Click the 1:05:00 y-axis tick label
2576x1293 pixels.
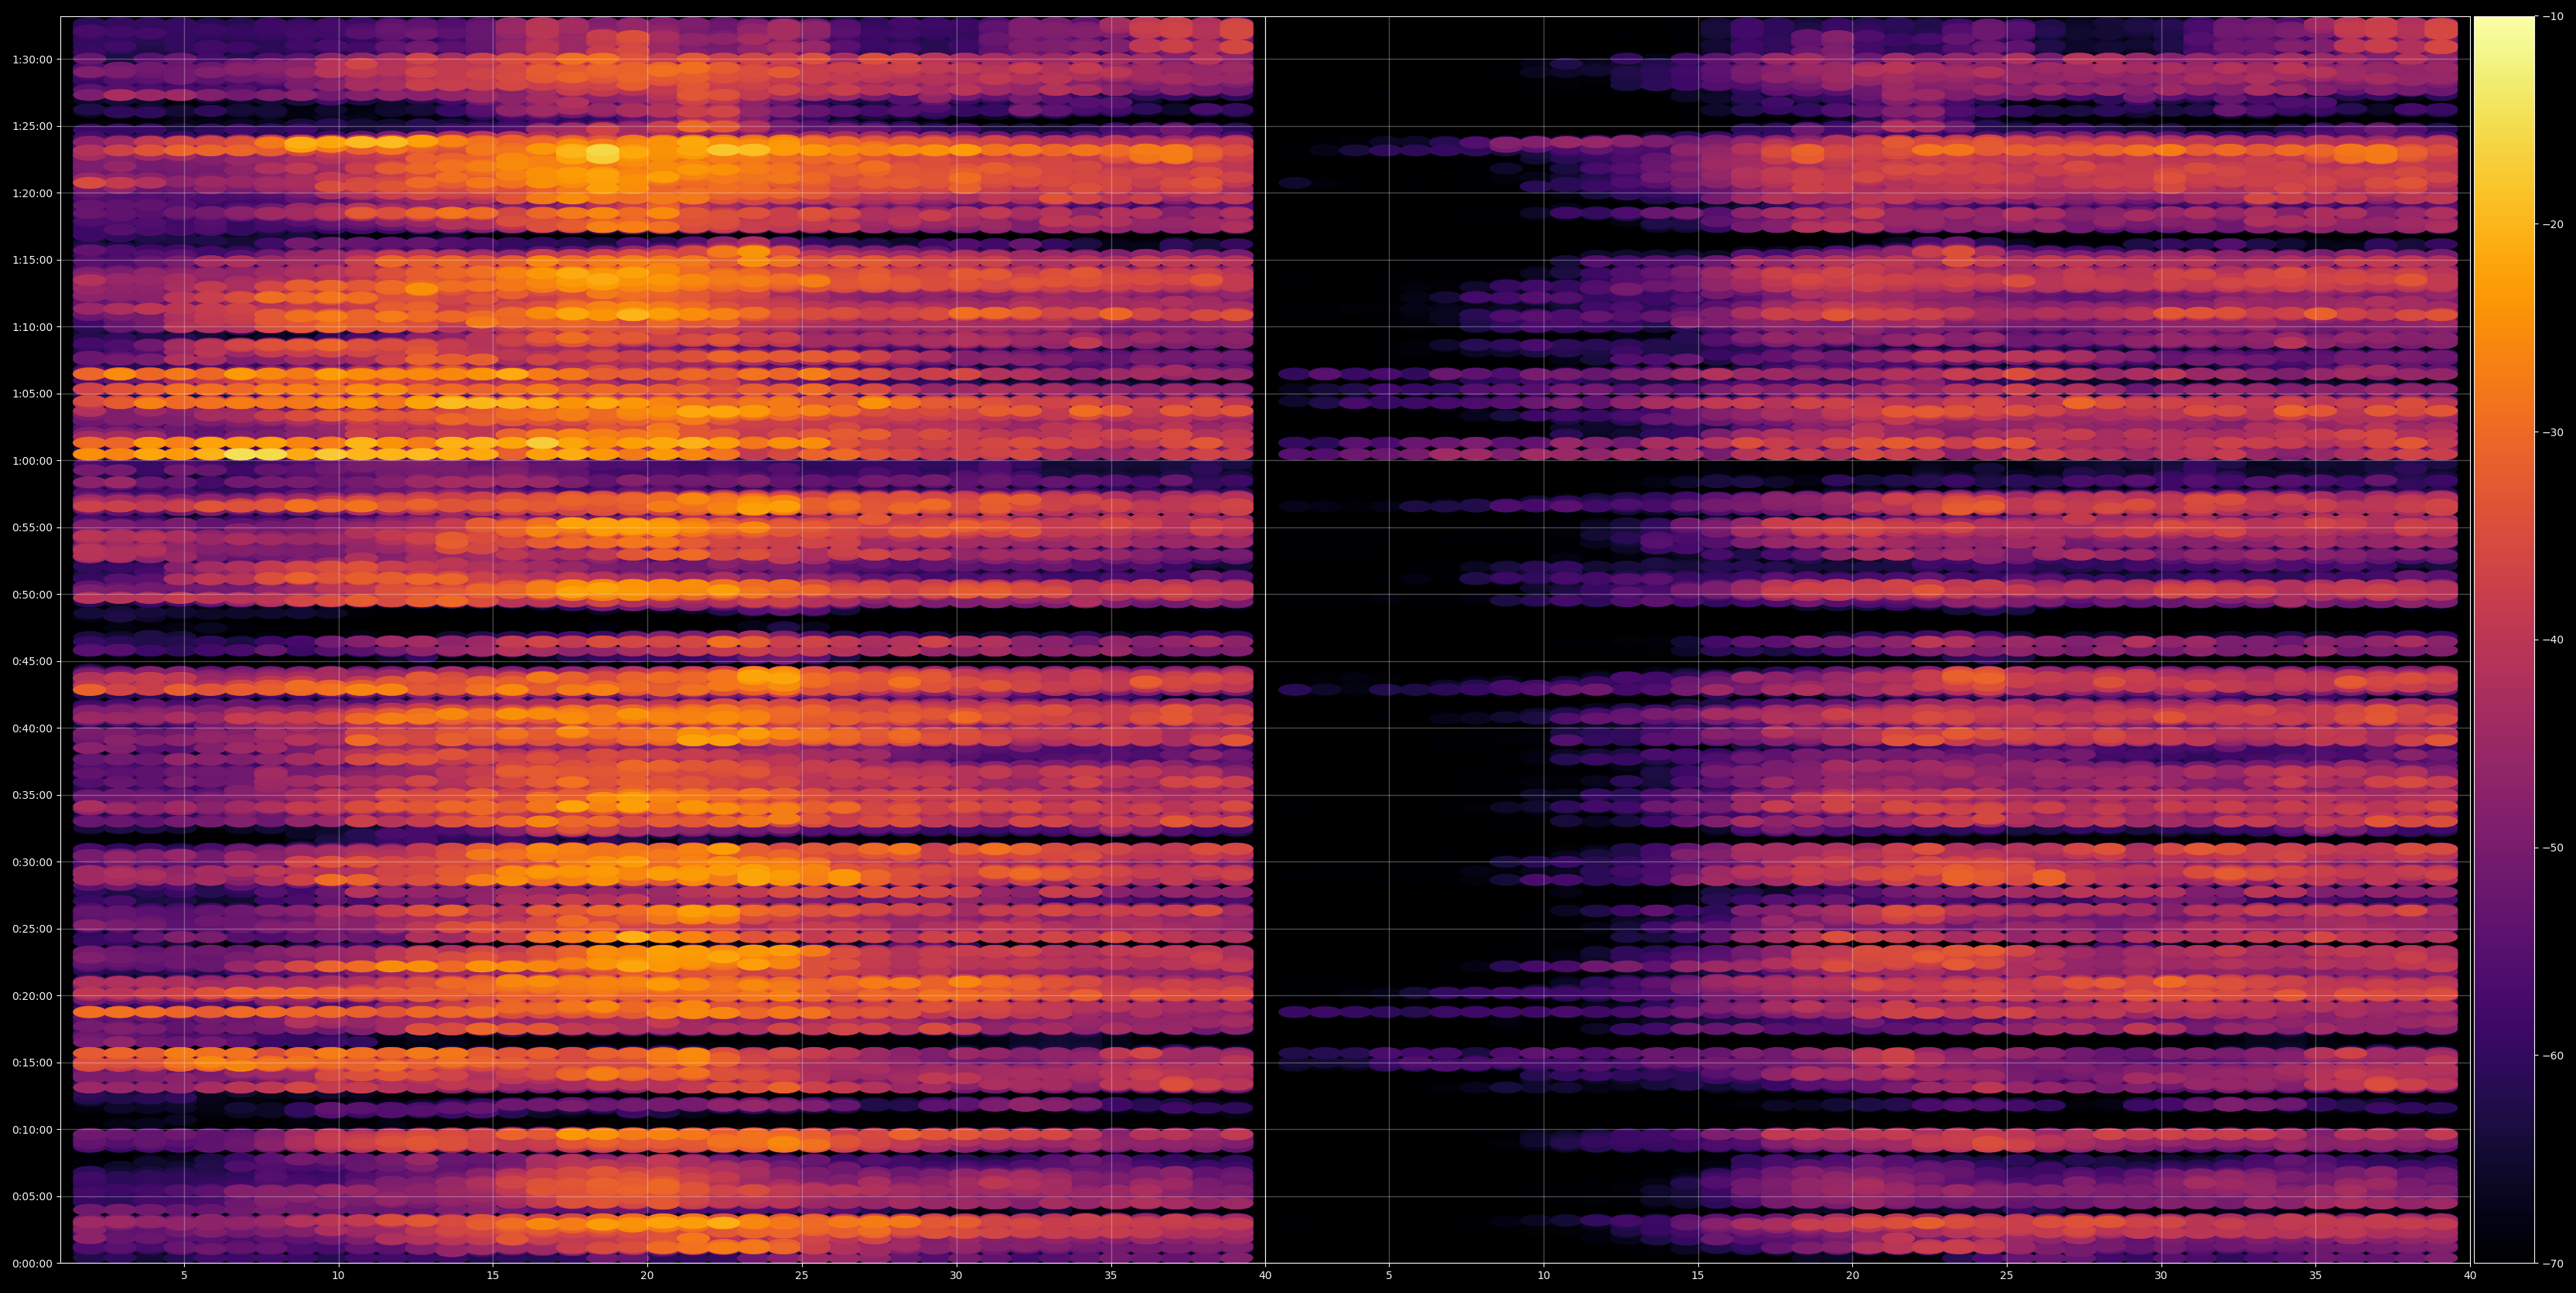click(32, 394)
